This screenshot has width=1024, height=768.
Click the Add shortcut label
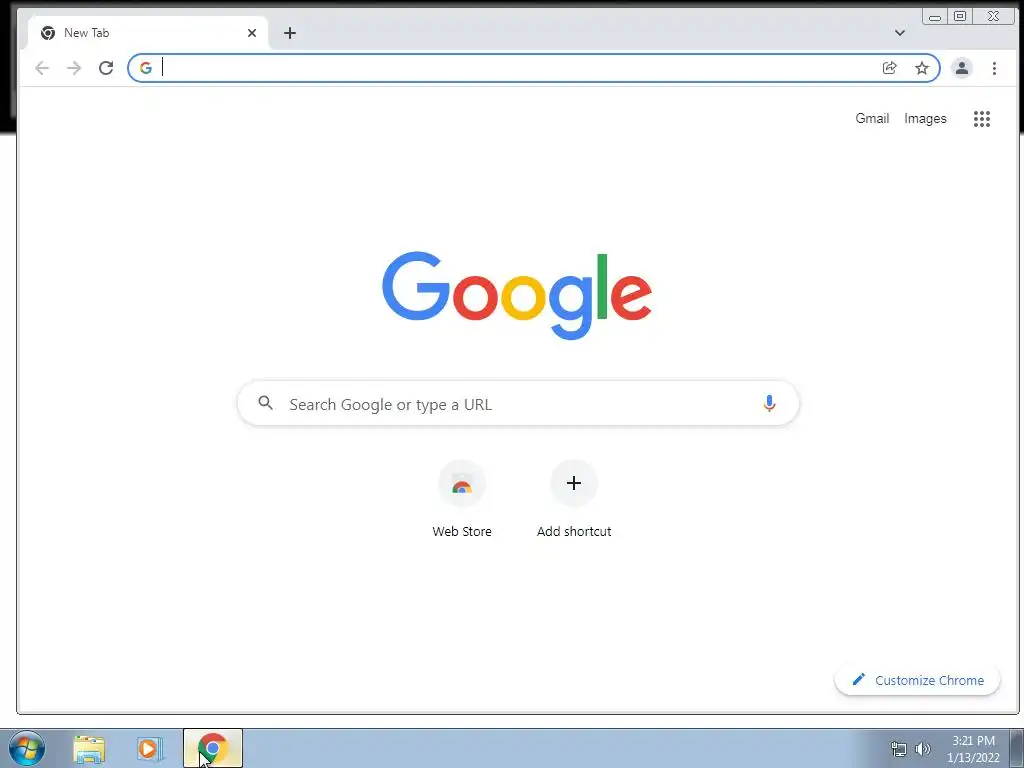(574, 532)
